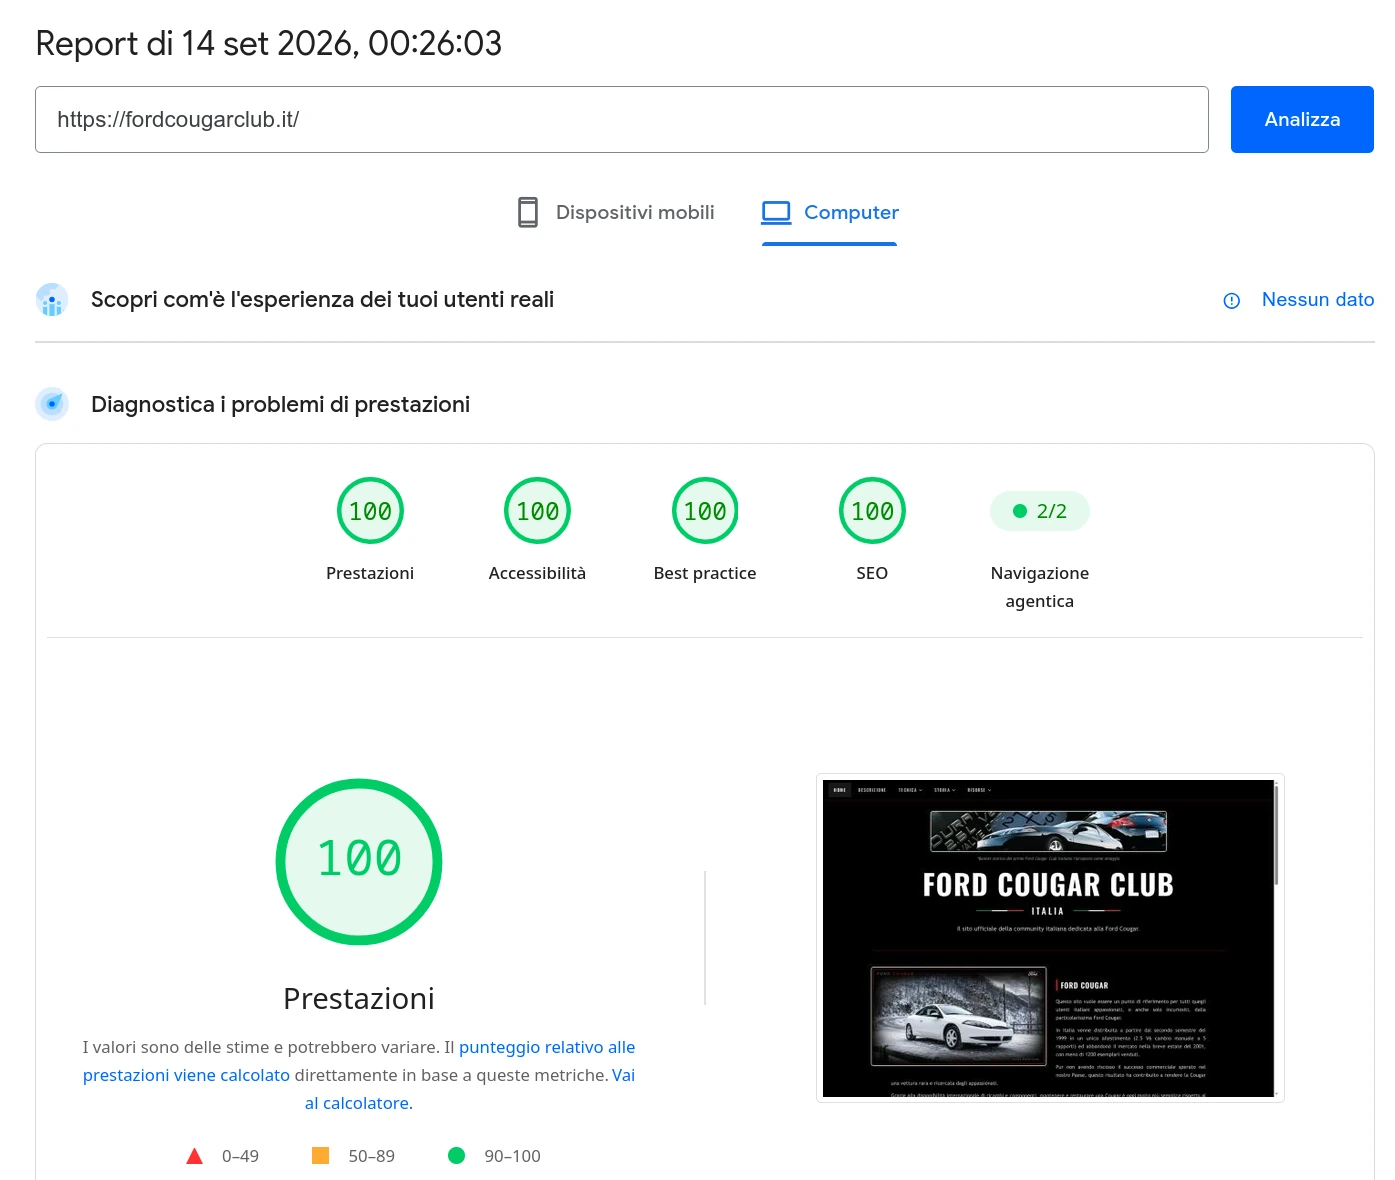Click the orange square 50–89 legend icon
The width and height of the screenshot is (1395, 1180).
click(x=321, y=1156)
